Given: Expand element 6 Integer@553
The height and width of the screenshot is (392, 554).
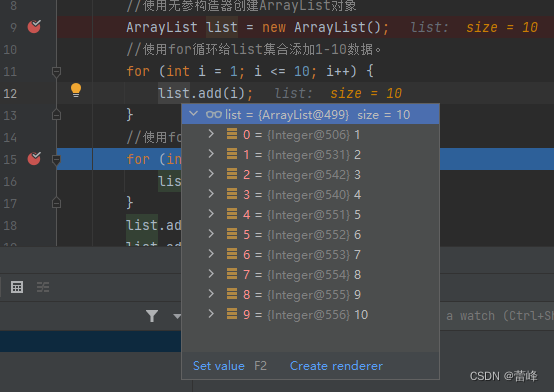Looking at the screenshot, I should point(211,253).
